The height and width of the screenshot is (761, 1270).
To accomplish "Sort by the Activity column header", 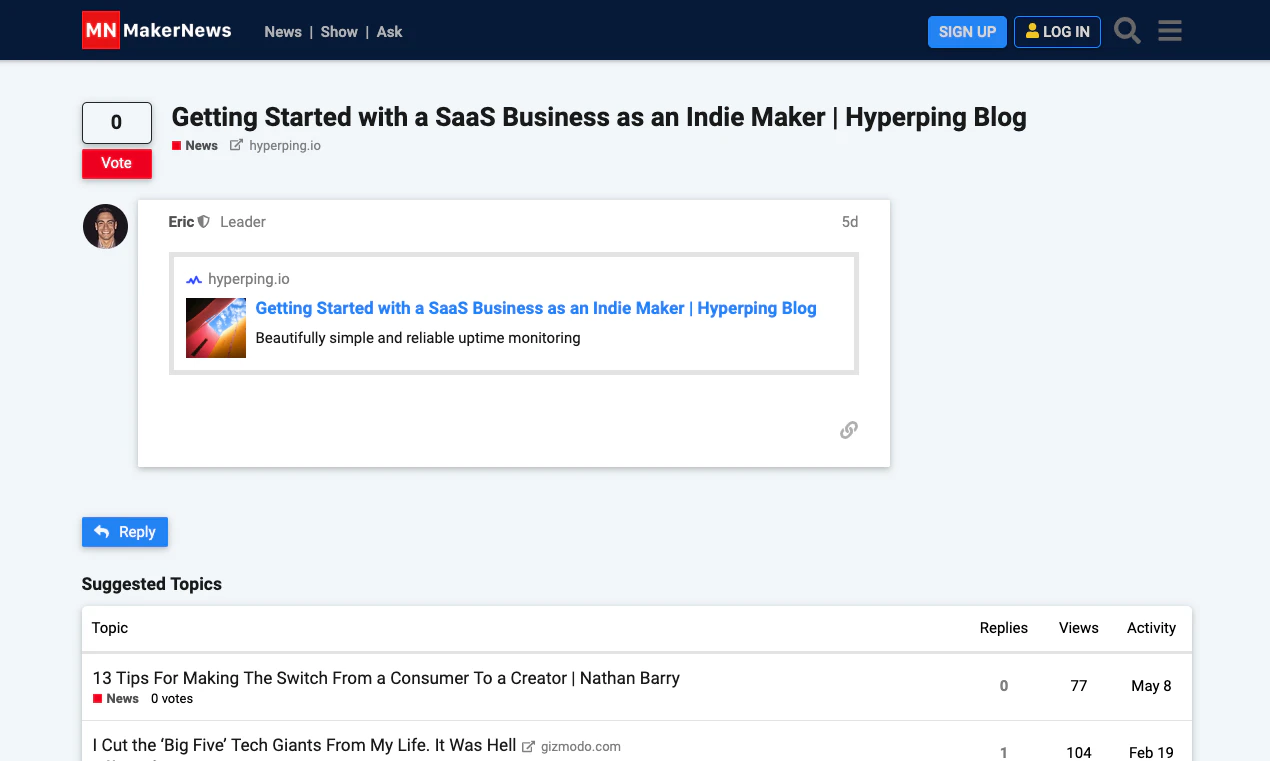I will (1152, 628).
